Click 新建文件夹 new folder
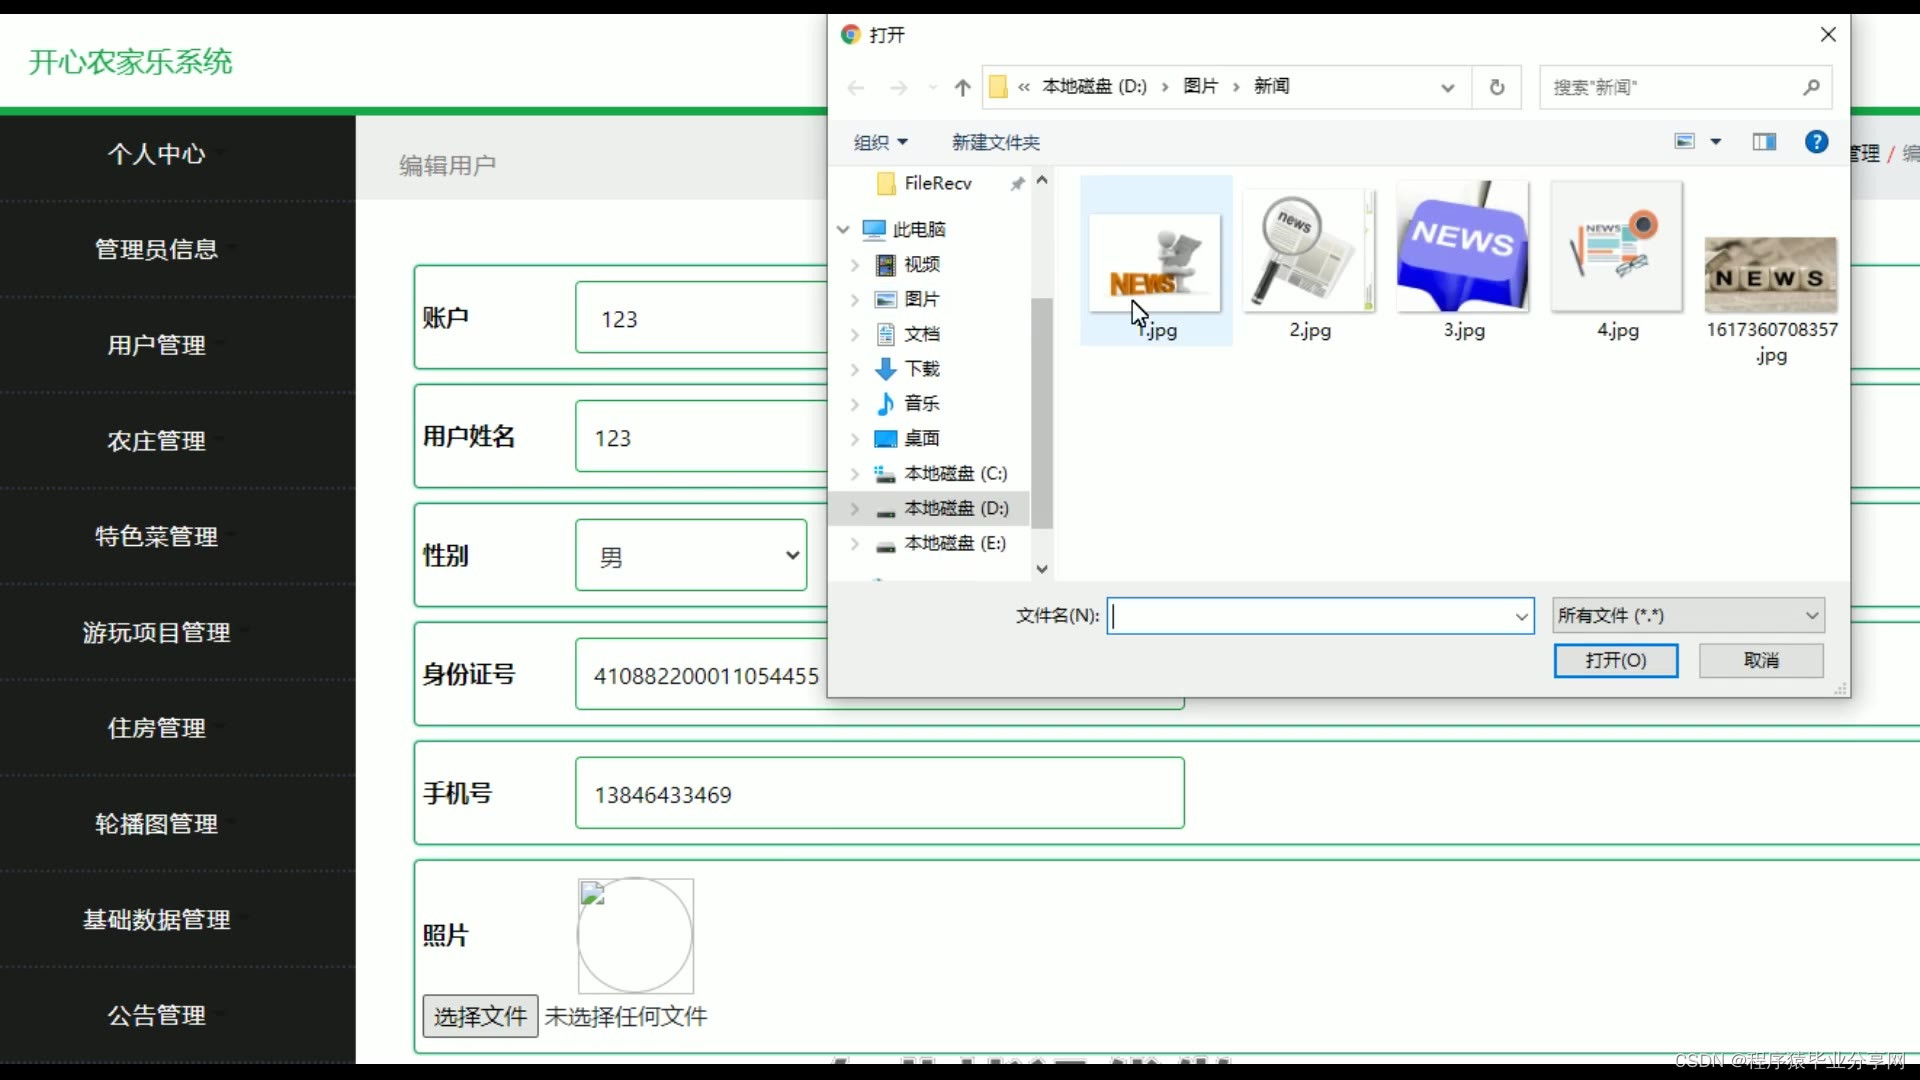 [995, 142]
